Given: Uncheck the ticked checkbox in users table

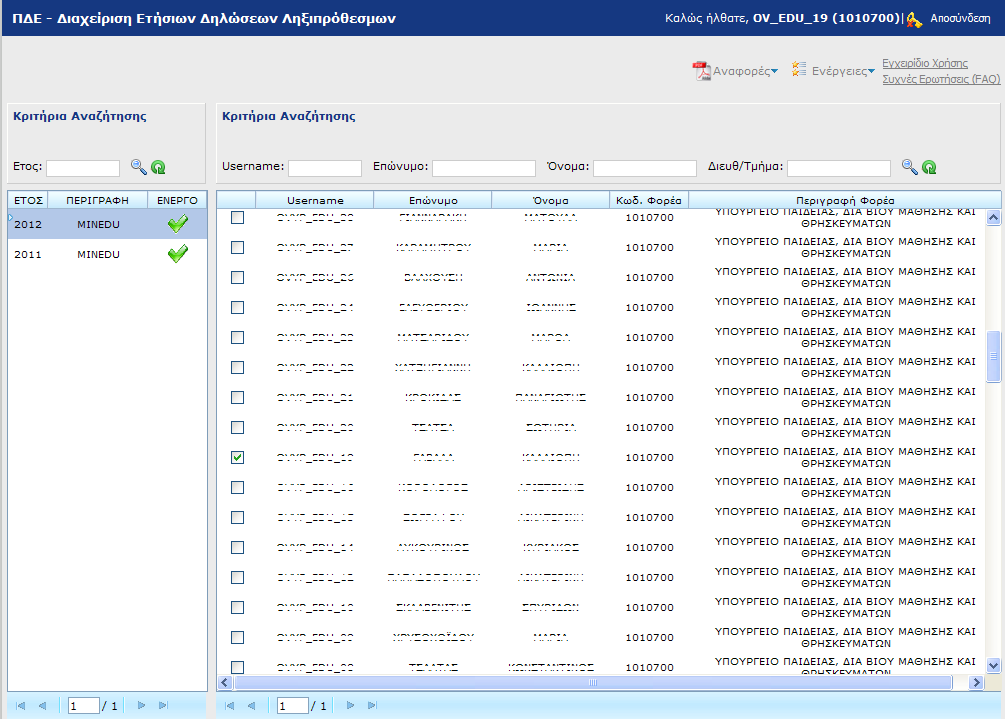Looking at the screenshot, I should (x=237, y=457).
